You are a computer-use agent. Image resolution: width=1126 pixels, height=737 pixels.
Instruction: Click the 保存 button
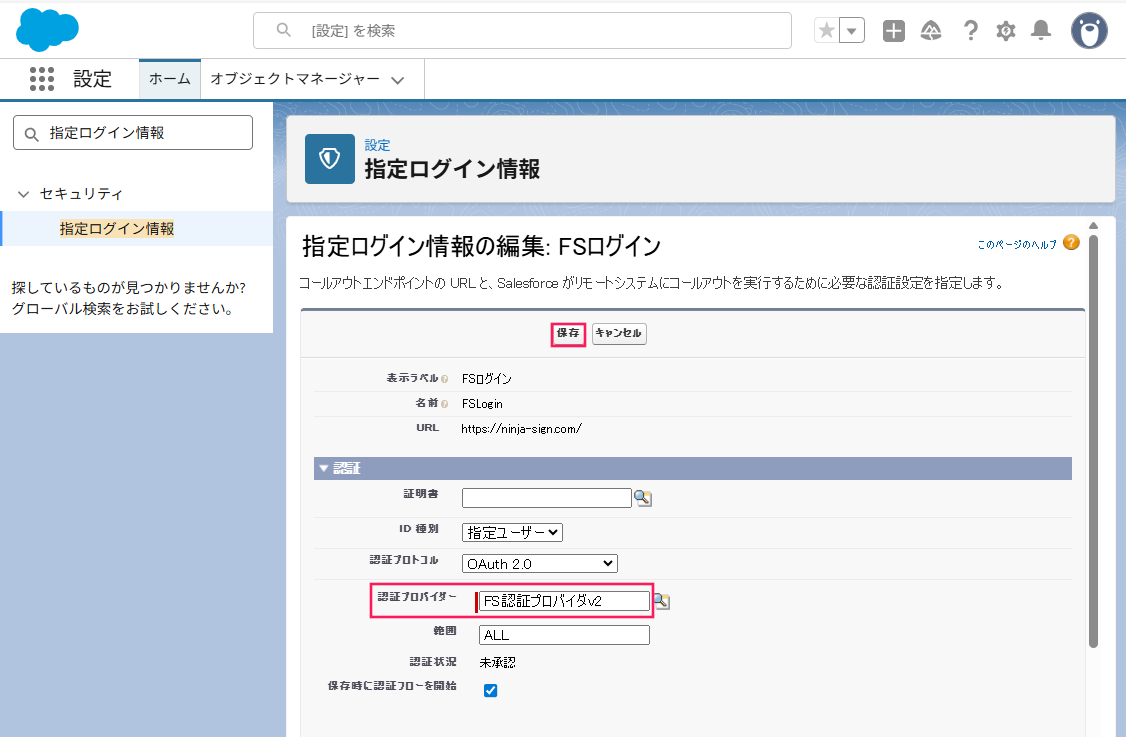[x=568, y=333]
